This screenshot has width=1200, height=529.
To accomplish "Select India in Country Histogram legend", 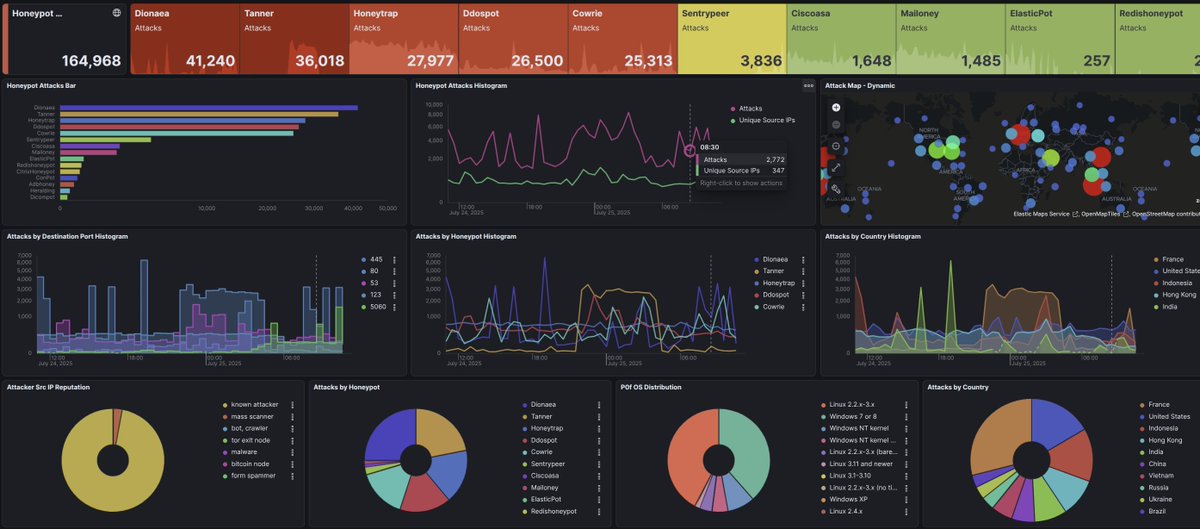I will [x=1172, y=307].
